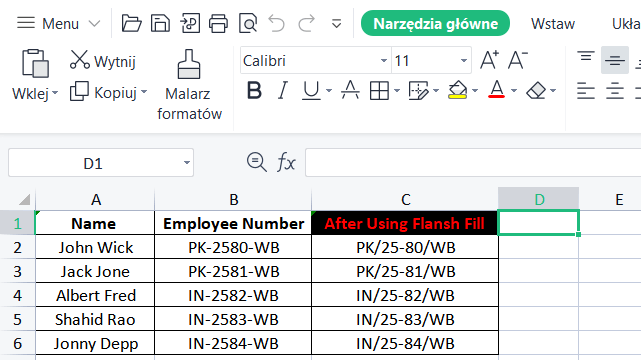641x360 pixels.
Task: Click the Select All corner triangle
Action: click(x=25, y=199)
